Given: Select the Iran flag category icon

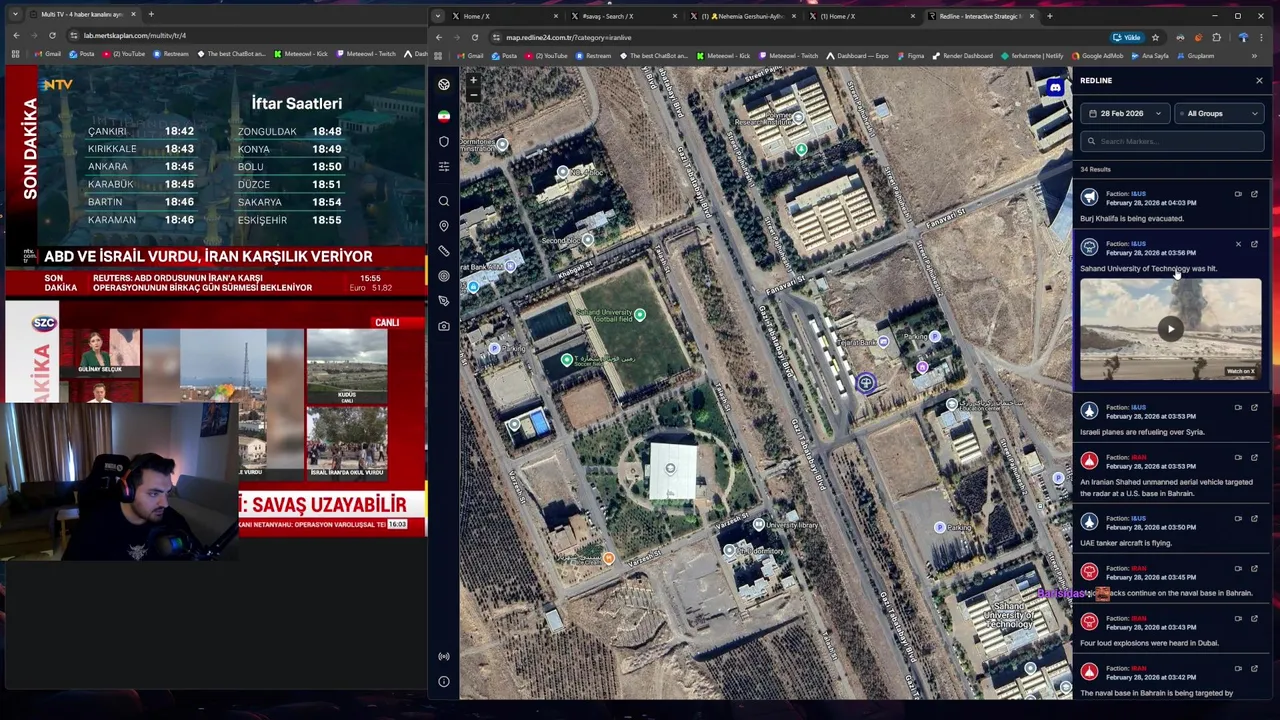Looking at the screenshot, I should 444,116.
